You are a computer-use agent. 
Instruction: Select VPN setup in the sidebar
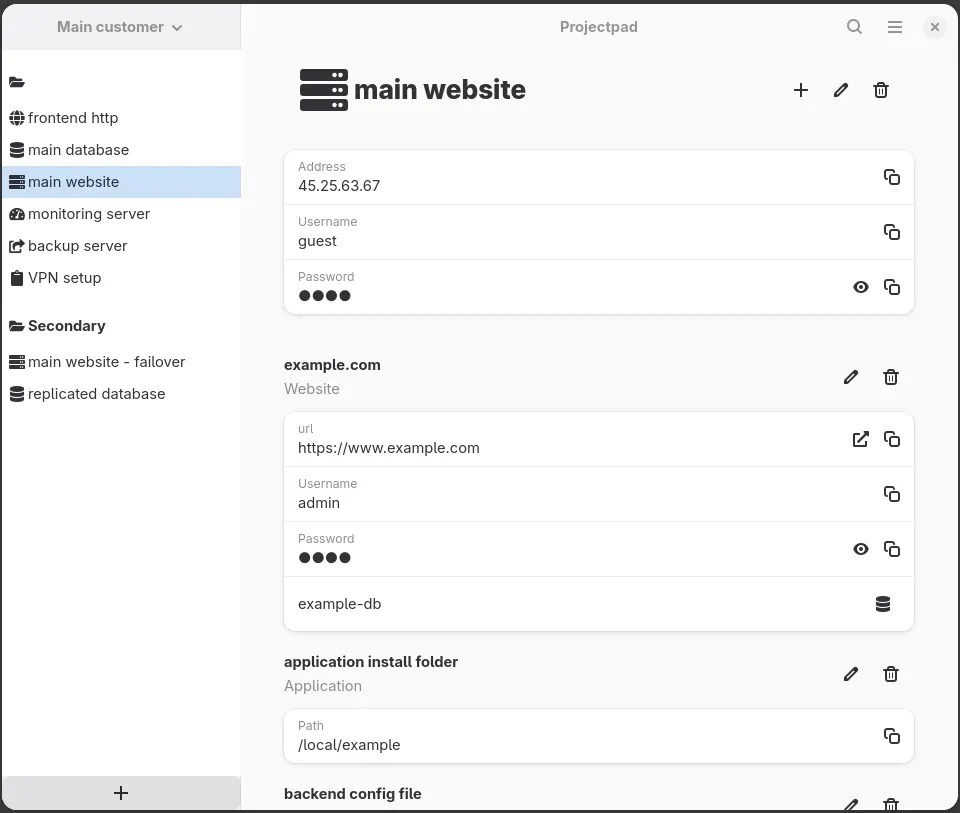pyautogui.click(x=121, y=278)
